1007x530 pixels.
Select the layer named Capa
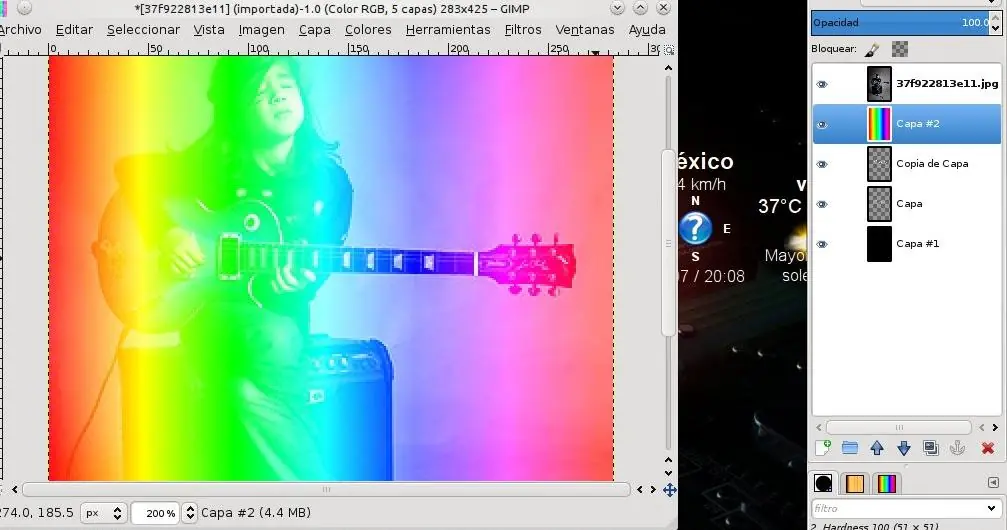click(x=909, y=204)
